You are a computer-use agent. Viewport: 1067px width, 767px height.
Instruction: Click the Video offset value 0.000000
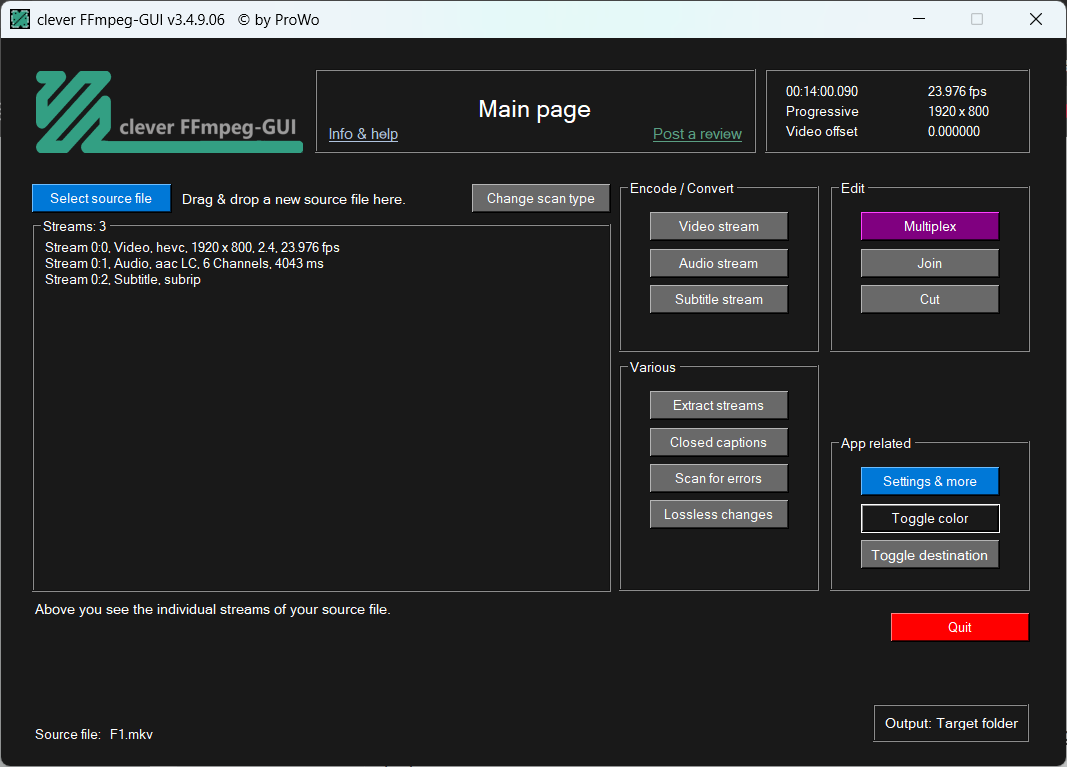click(953, 131)
